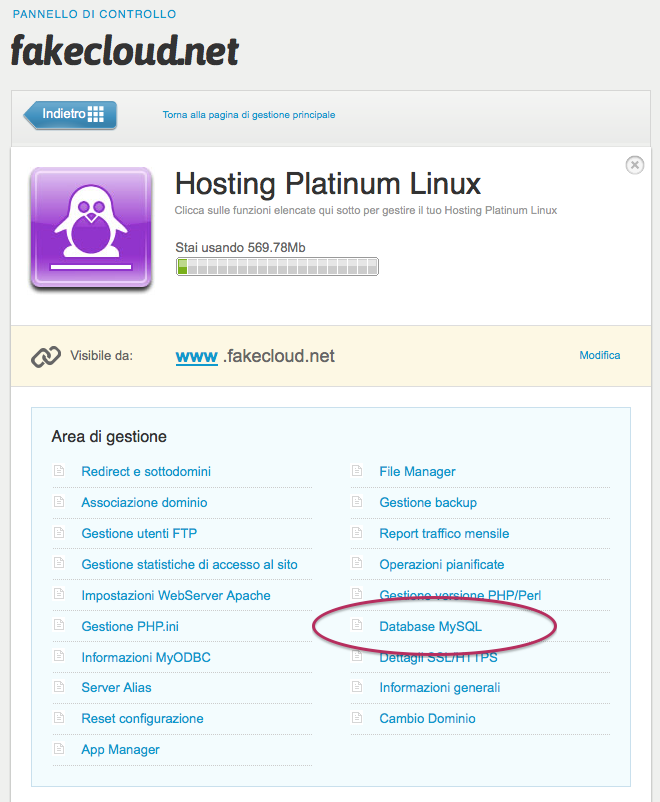Click the document icon next to File Manager
The width and height of the screenshot is (660, 802).
357,471
